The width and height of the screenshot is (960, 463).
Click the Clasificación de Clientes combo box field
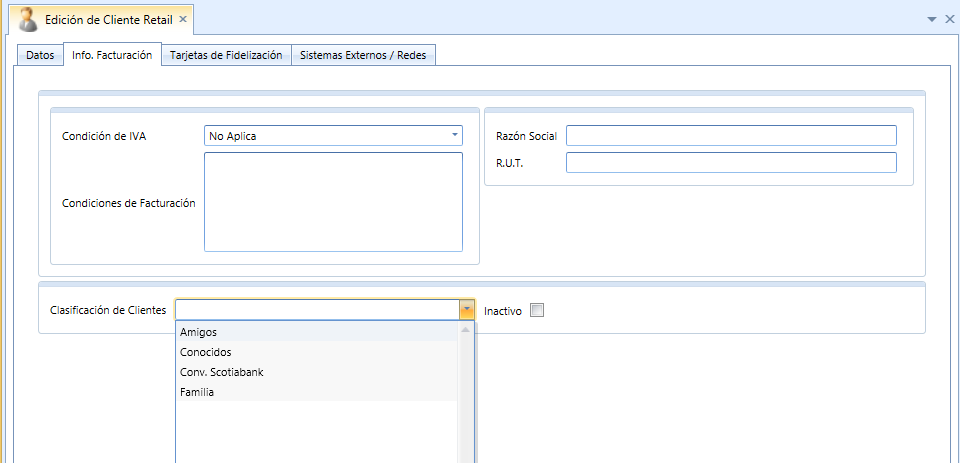[x=317, y=310]
